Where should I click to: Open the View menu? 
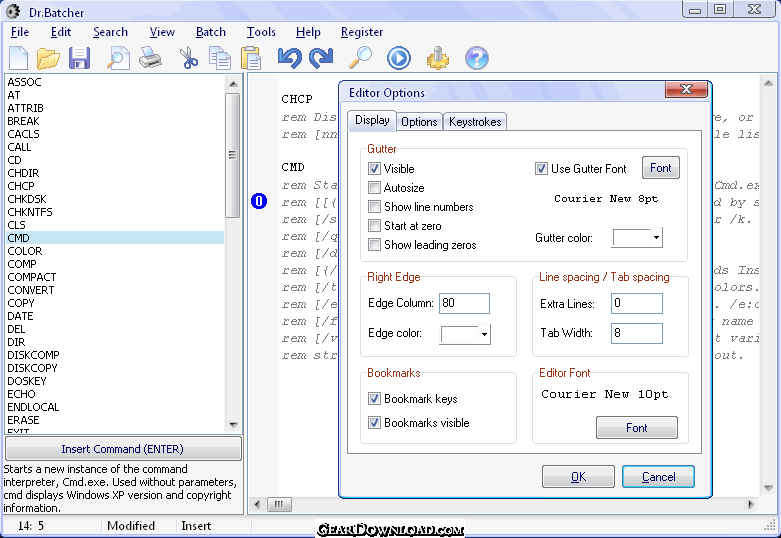(162, 32)
